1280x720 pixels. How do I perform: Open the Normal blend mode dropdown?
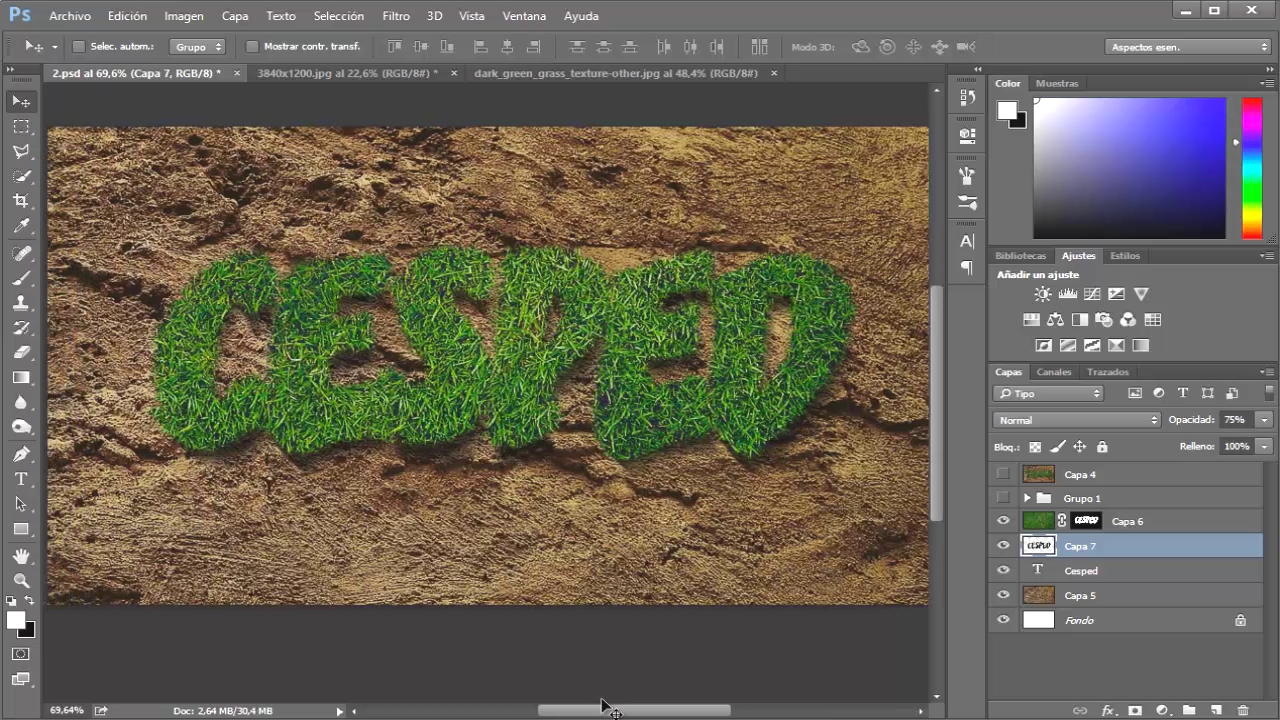[1077, 420]
